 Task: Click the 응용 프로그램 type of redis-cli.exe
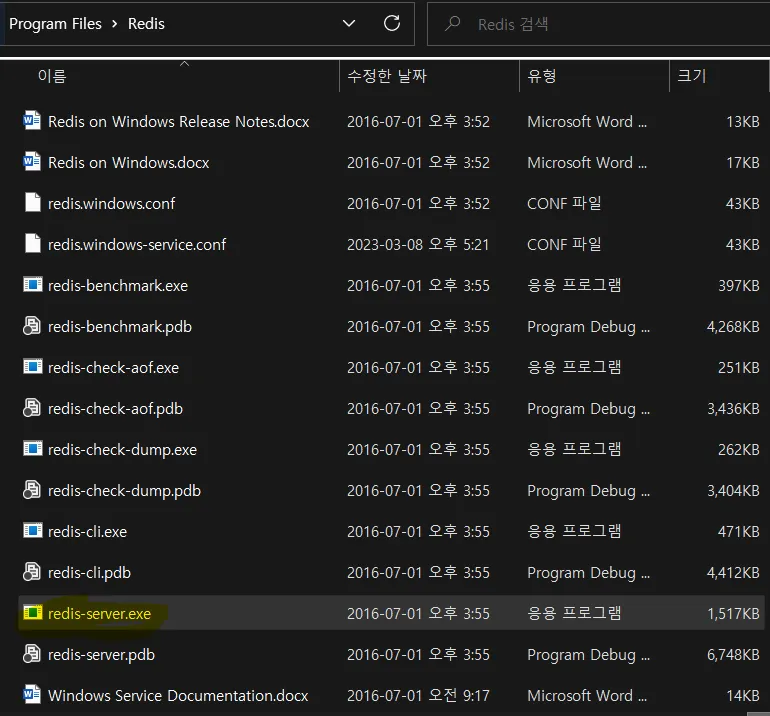click(x=574, y=531)
